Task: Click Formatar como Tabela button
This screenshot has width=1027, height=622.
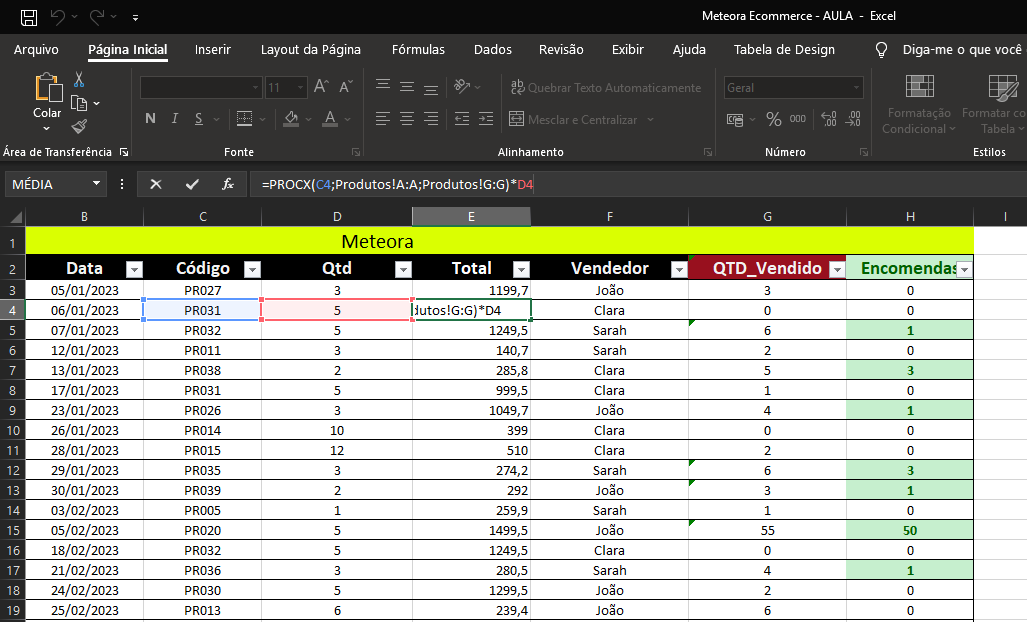Action: (x=996, y=105)
